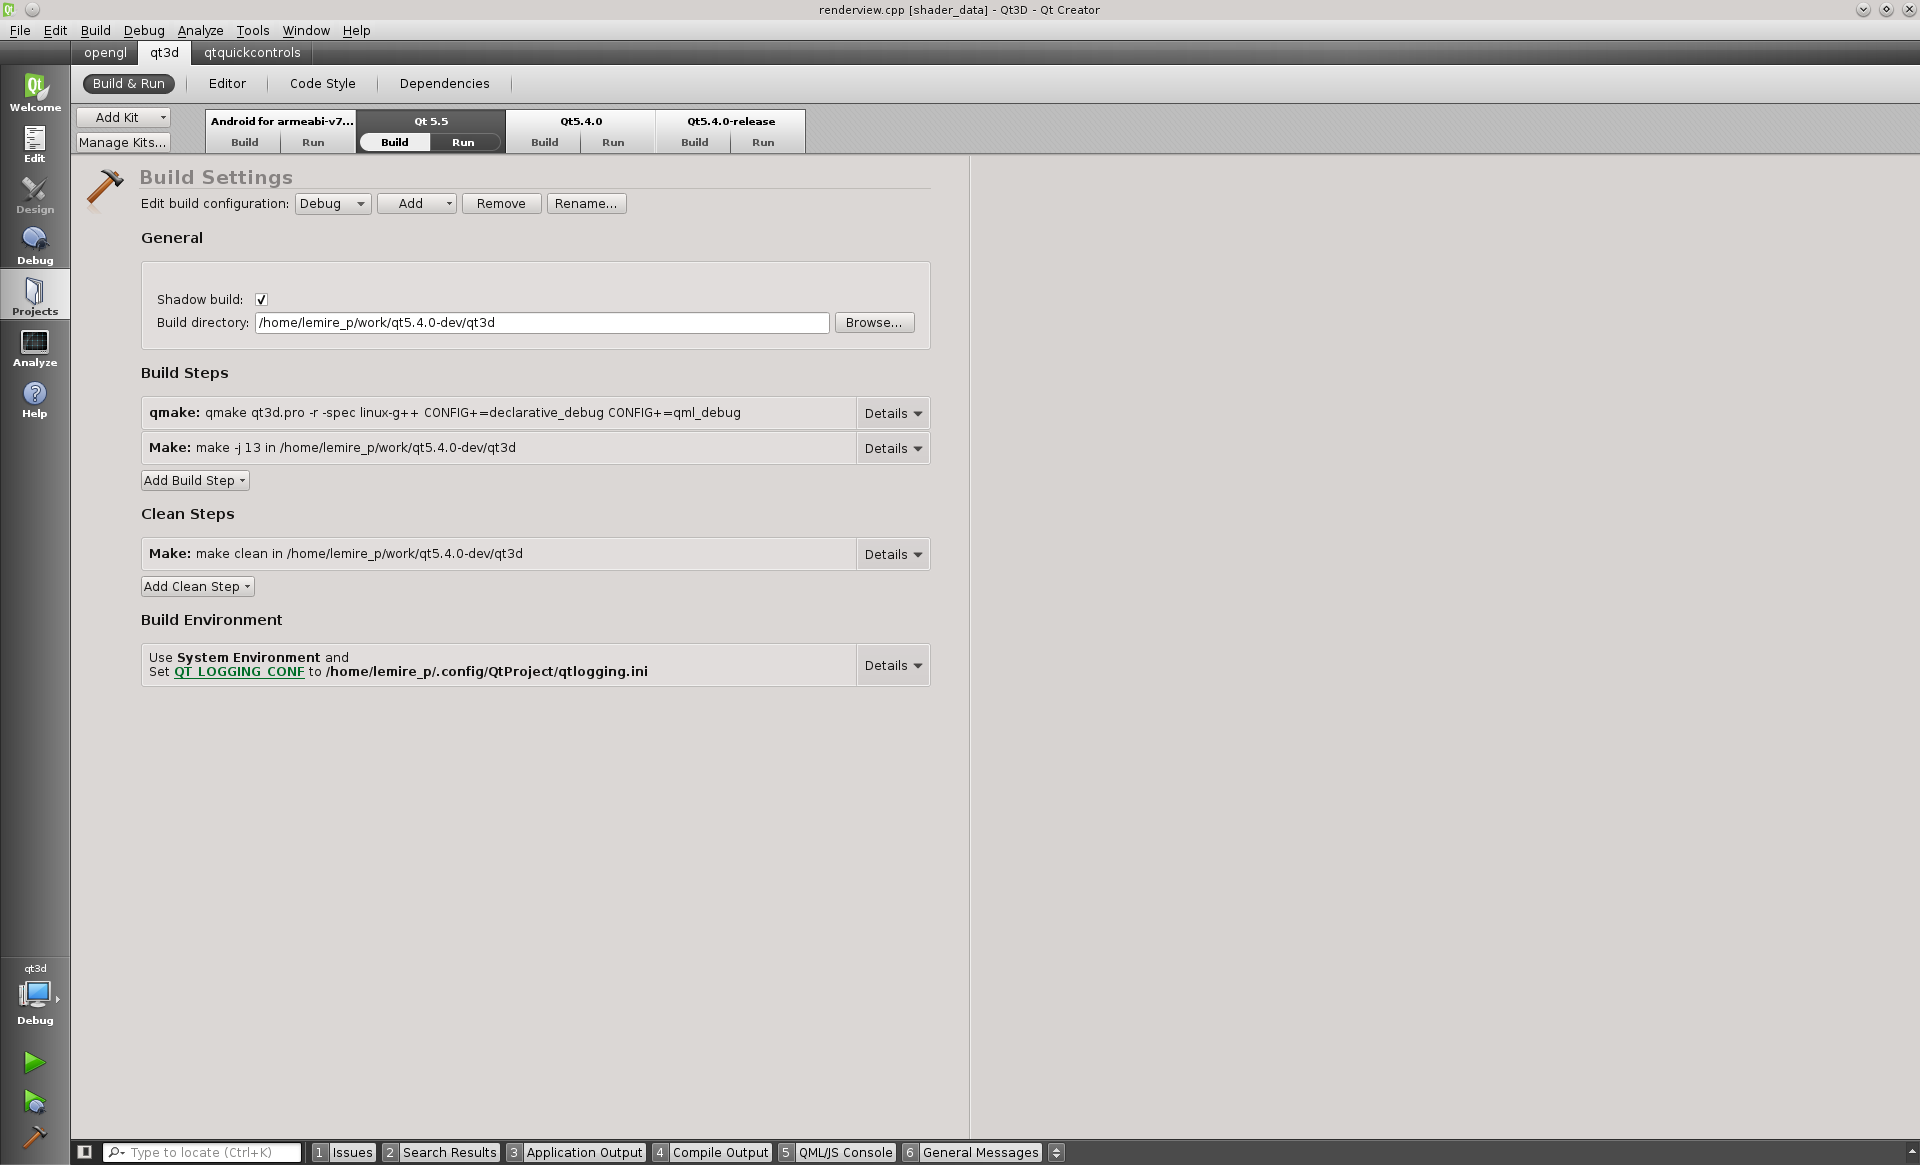Click the Build directory path field
The height and width of the screenshot is (1165, 1920).
pos(542,322)
